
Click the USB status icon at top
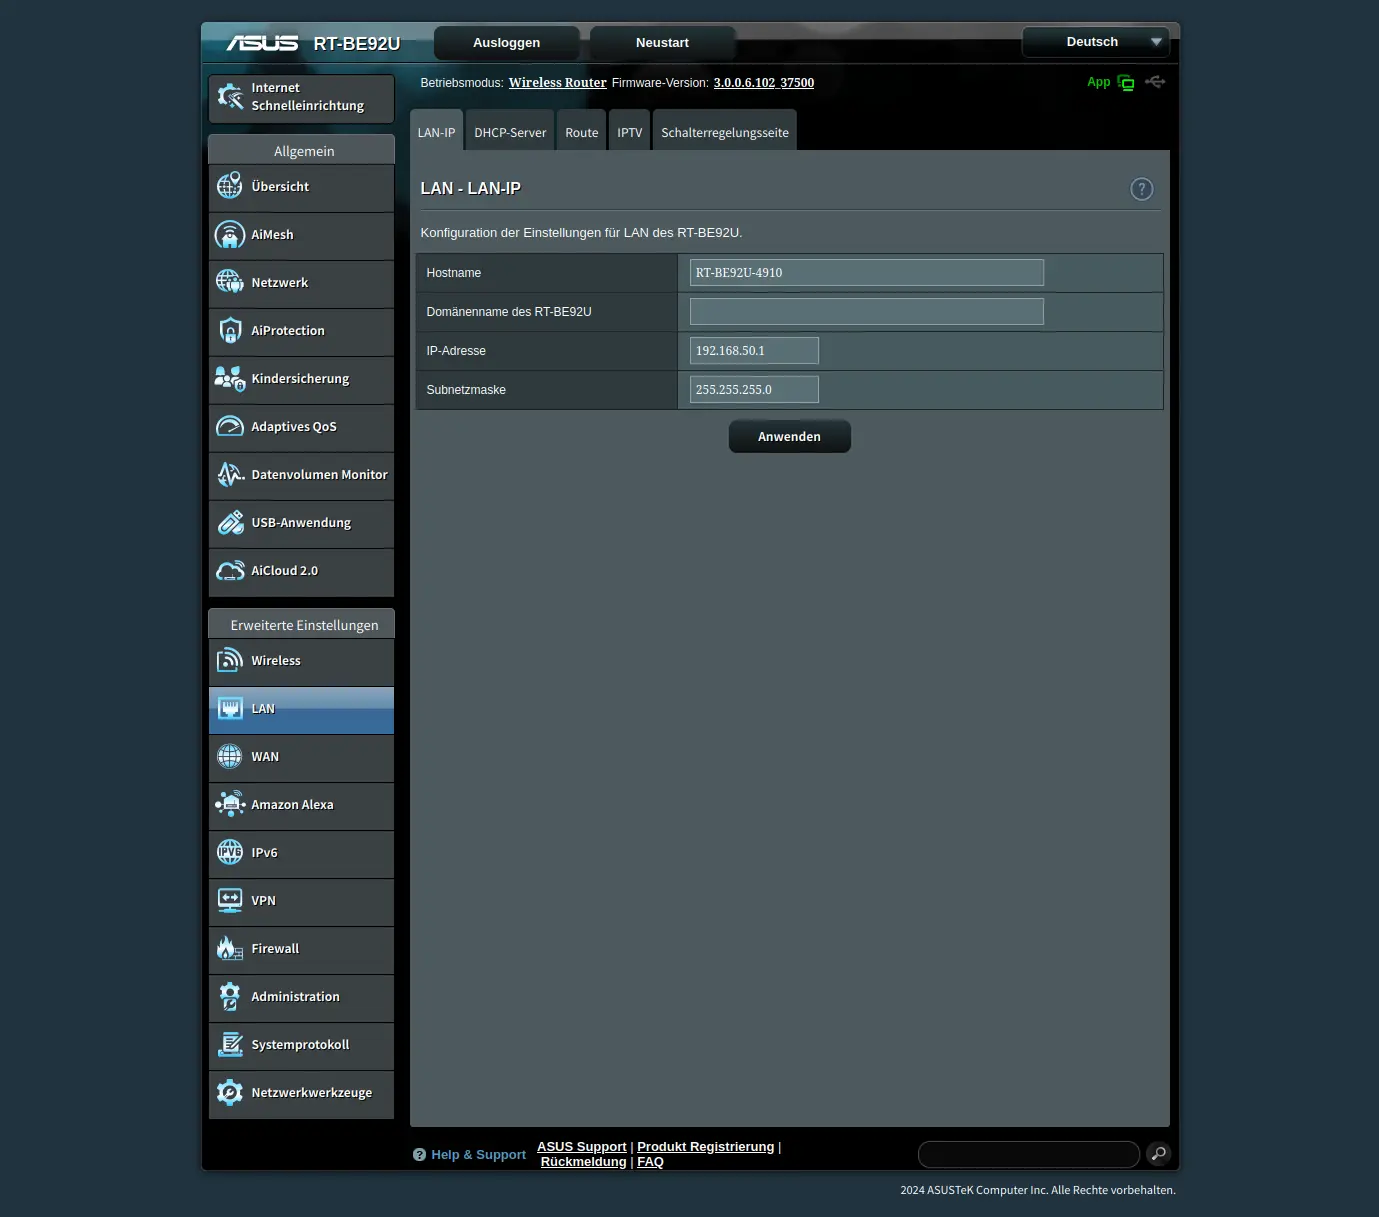[1156, 82]
